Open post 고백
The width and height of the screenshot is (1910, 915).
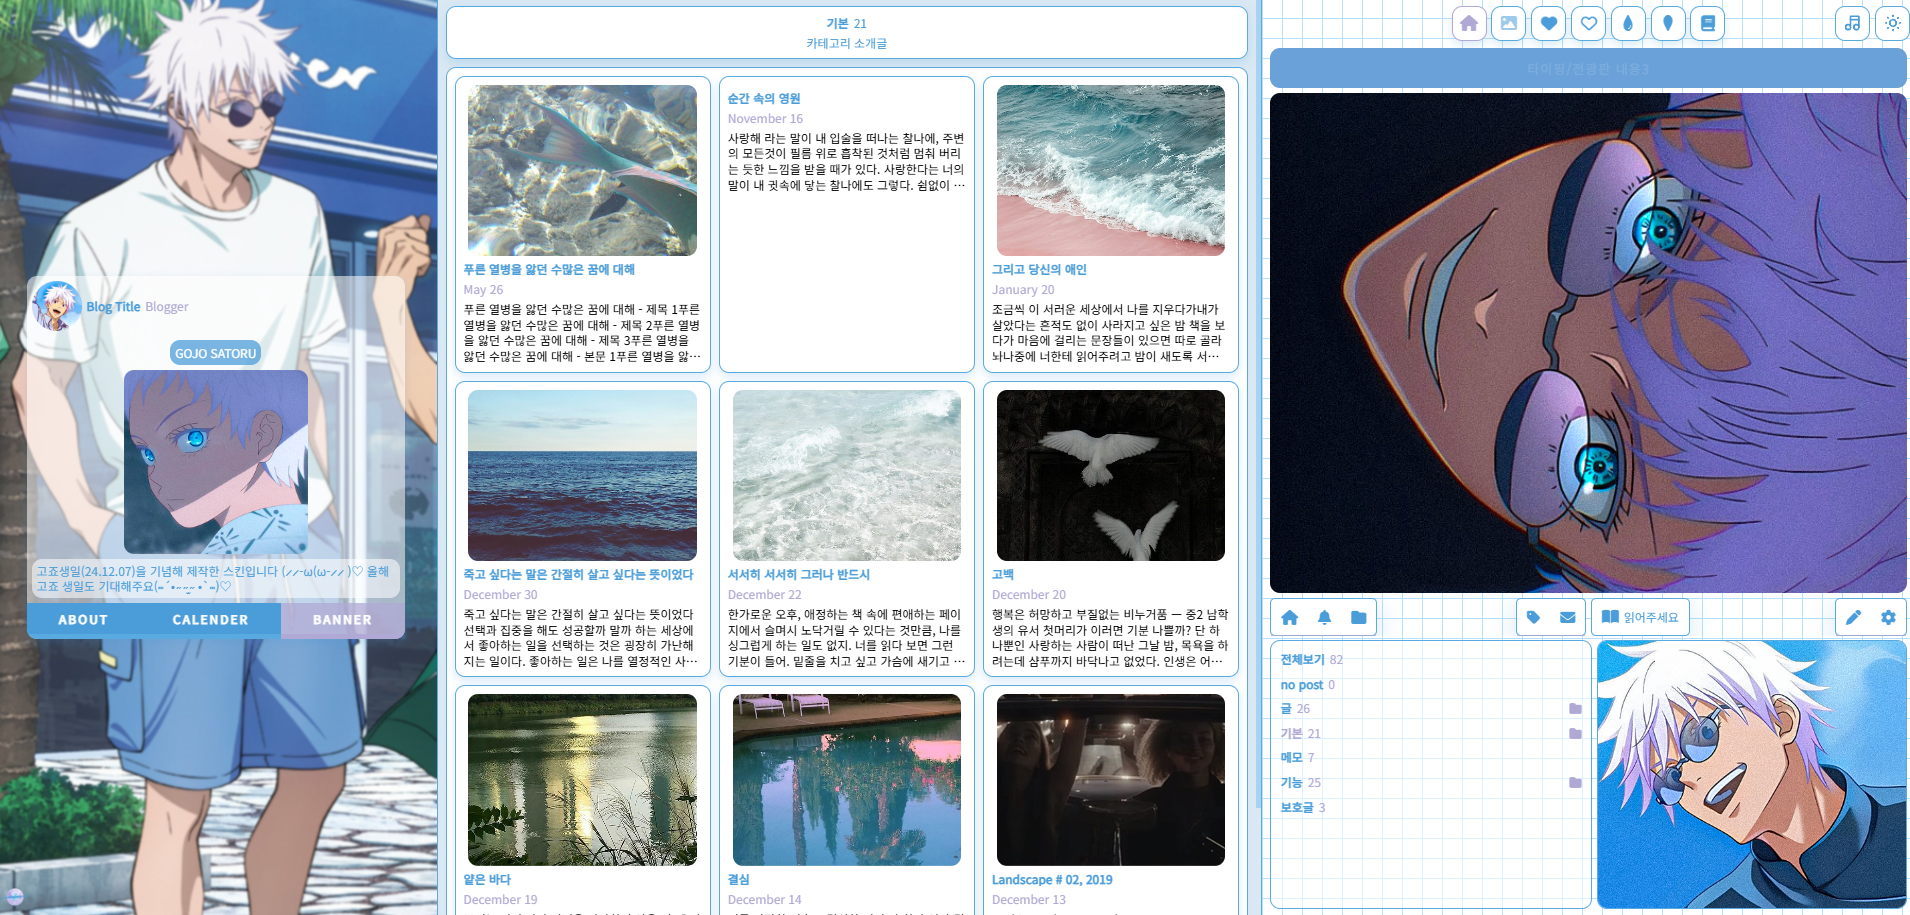(1003, 575)
